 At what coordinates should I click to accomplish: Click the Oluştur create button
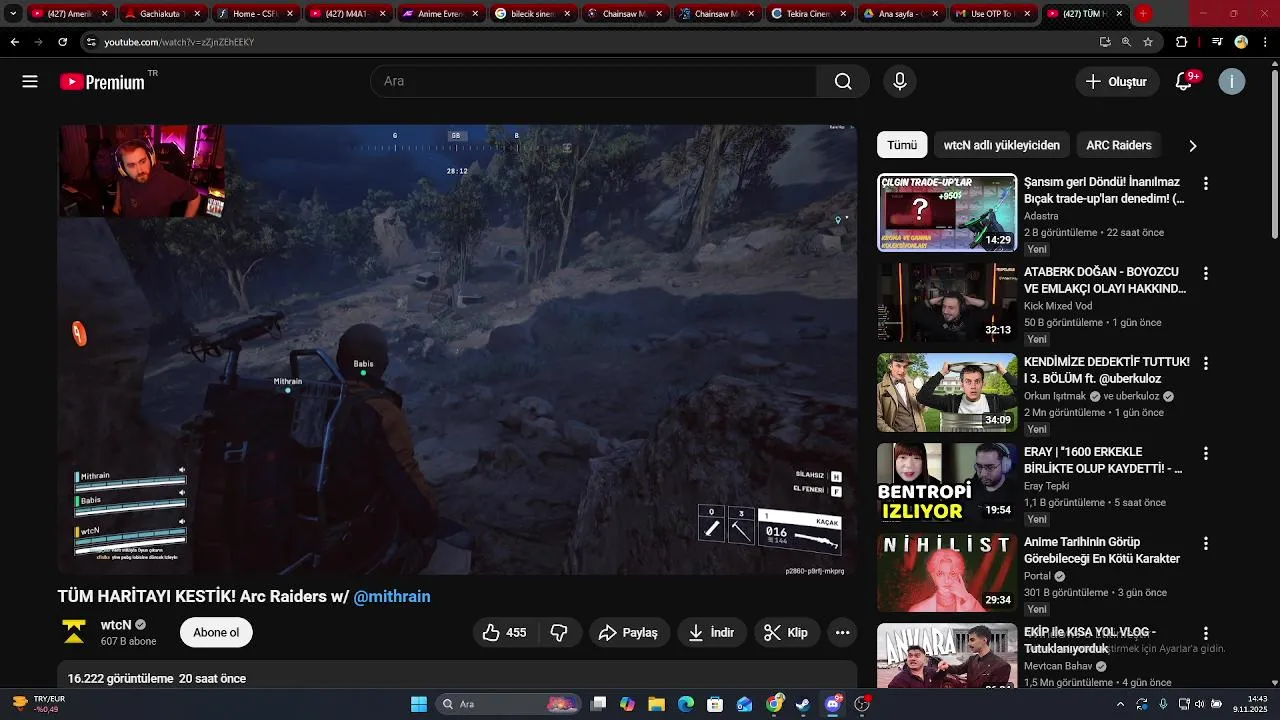tap(1117, 82)
